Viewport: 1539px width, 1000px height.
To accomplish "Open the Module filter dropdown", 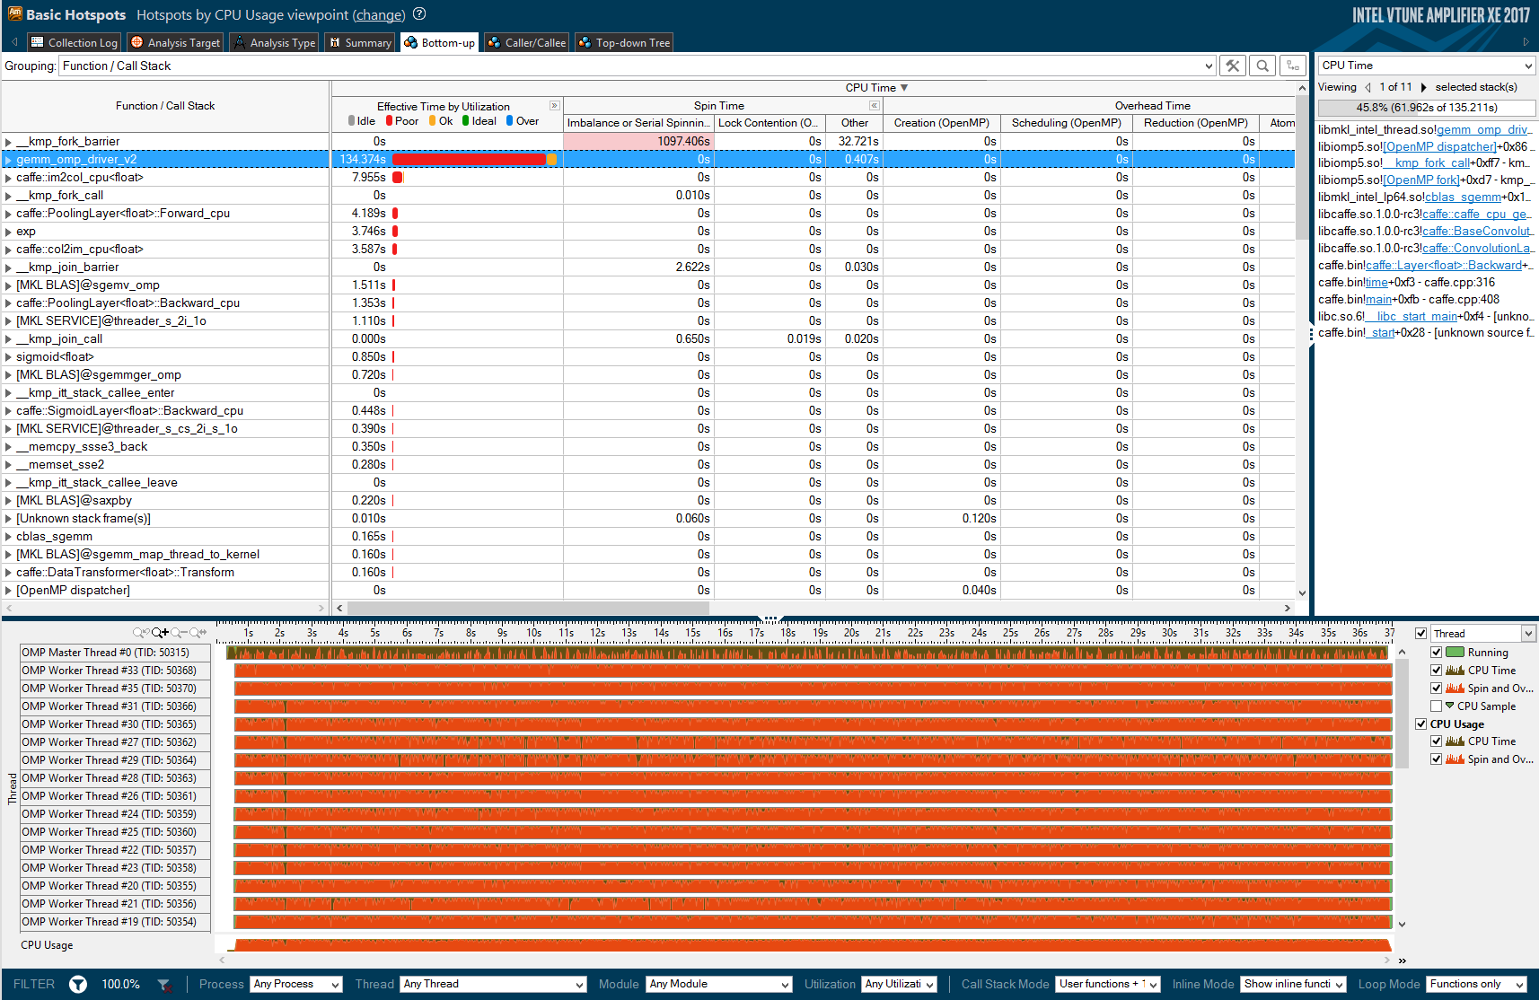I will pyautogui.click(x=719, y=984).
